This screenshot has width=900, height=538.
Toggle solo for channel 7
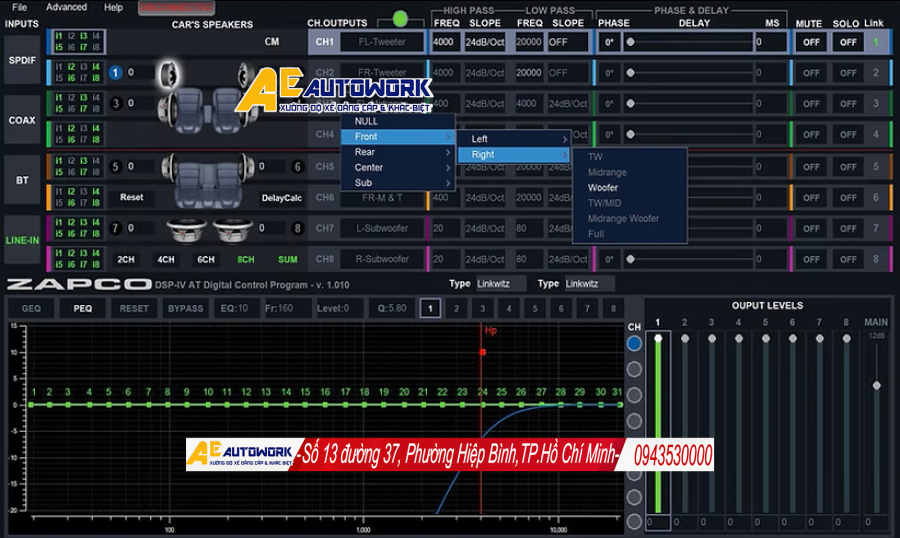coord(848,229)
